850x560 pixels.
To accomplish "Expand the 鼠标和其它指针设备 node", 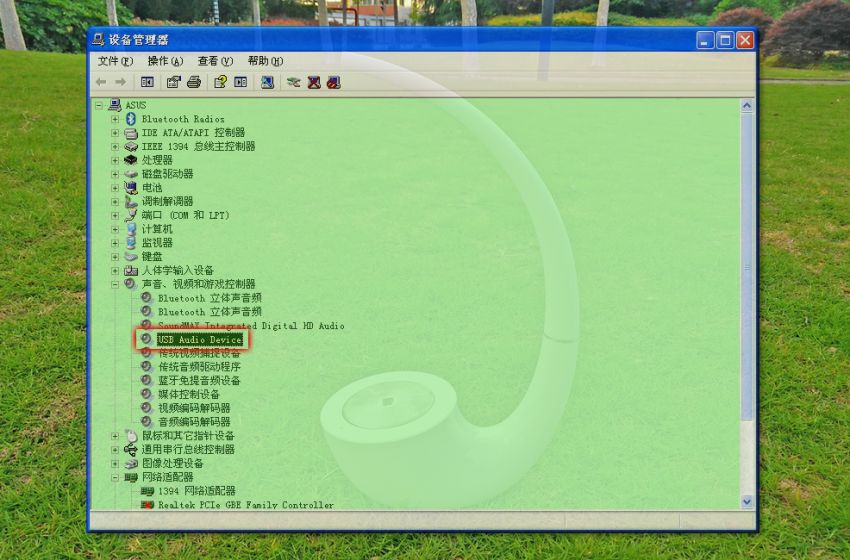I will click(x=115, y=436).
